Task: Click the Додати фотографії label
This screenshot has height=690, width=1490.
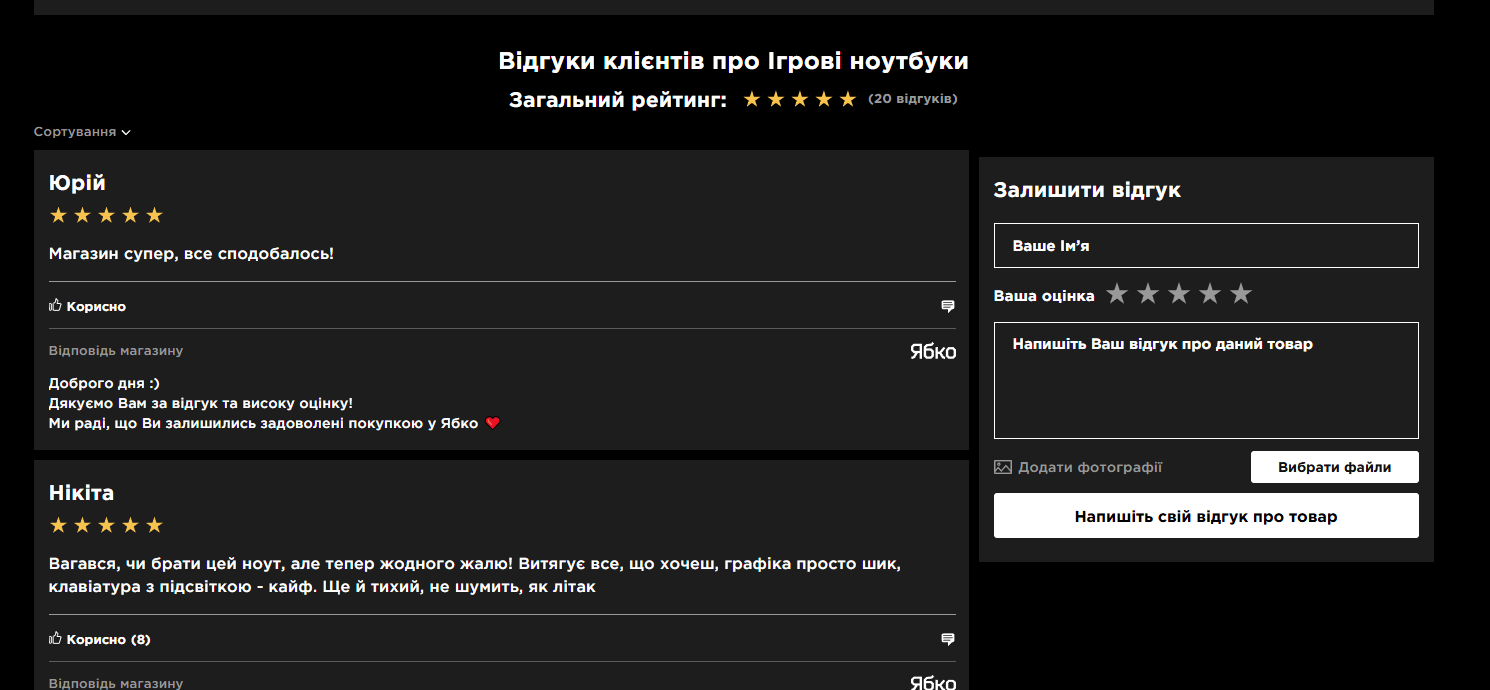Action: point(1090,467)
